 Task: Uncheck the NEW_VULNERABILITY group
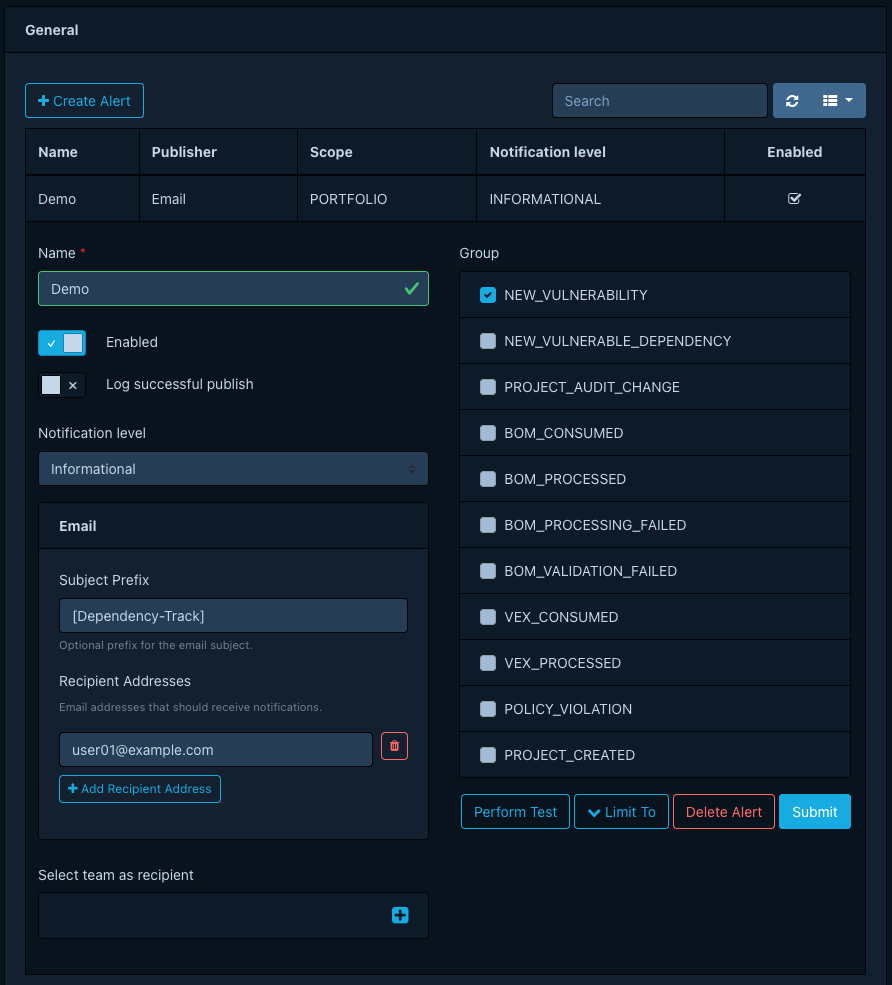488,295
